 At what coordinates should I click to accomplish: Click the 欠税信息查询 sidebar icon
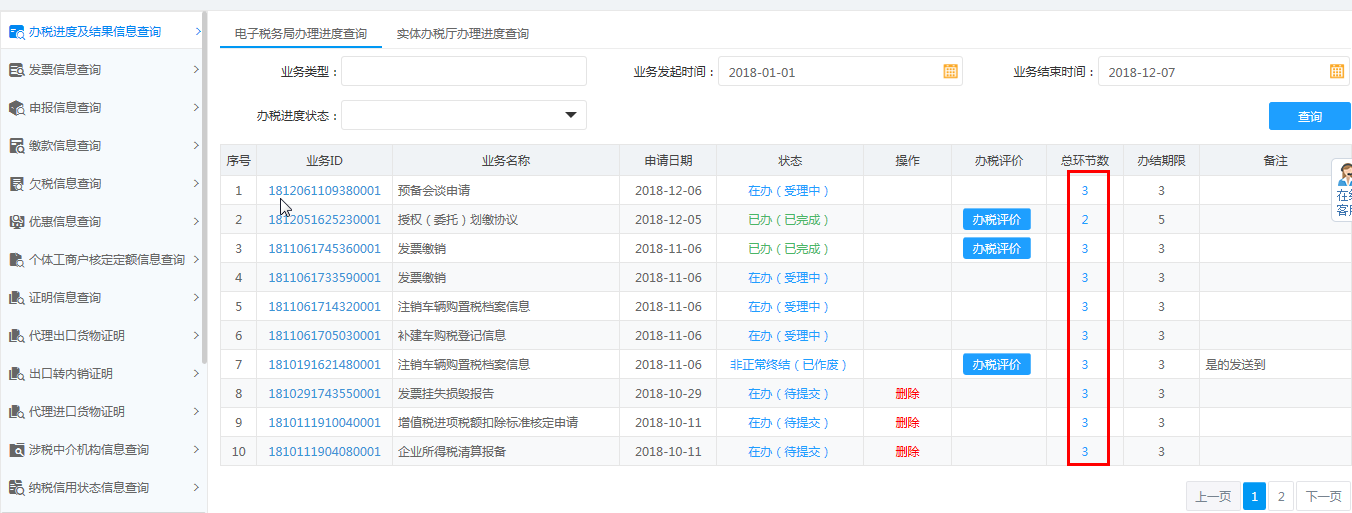point(17,184)
